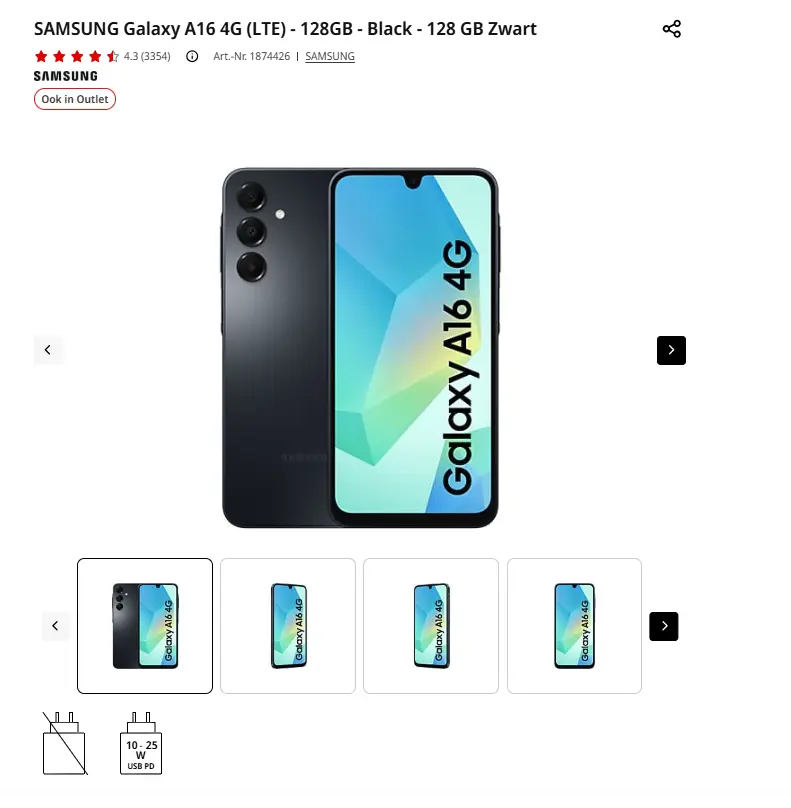The image size is (791, 808).
Task: Select the third product thumbnail
Action: (431, 626)
